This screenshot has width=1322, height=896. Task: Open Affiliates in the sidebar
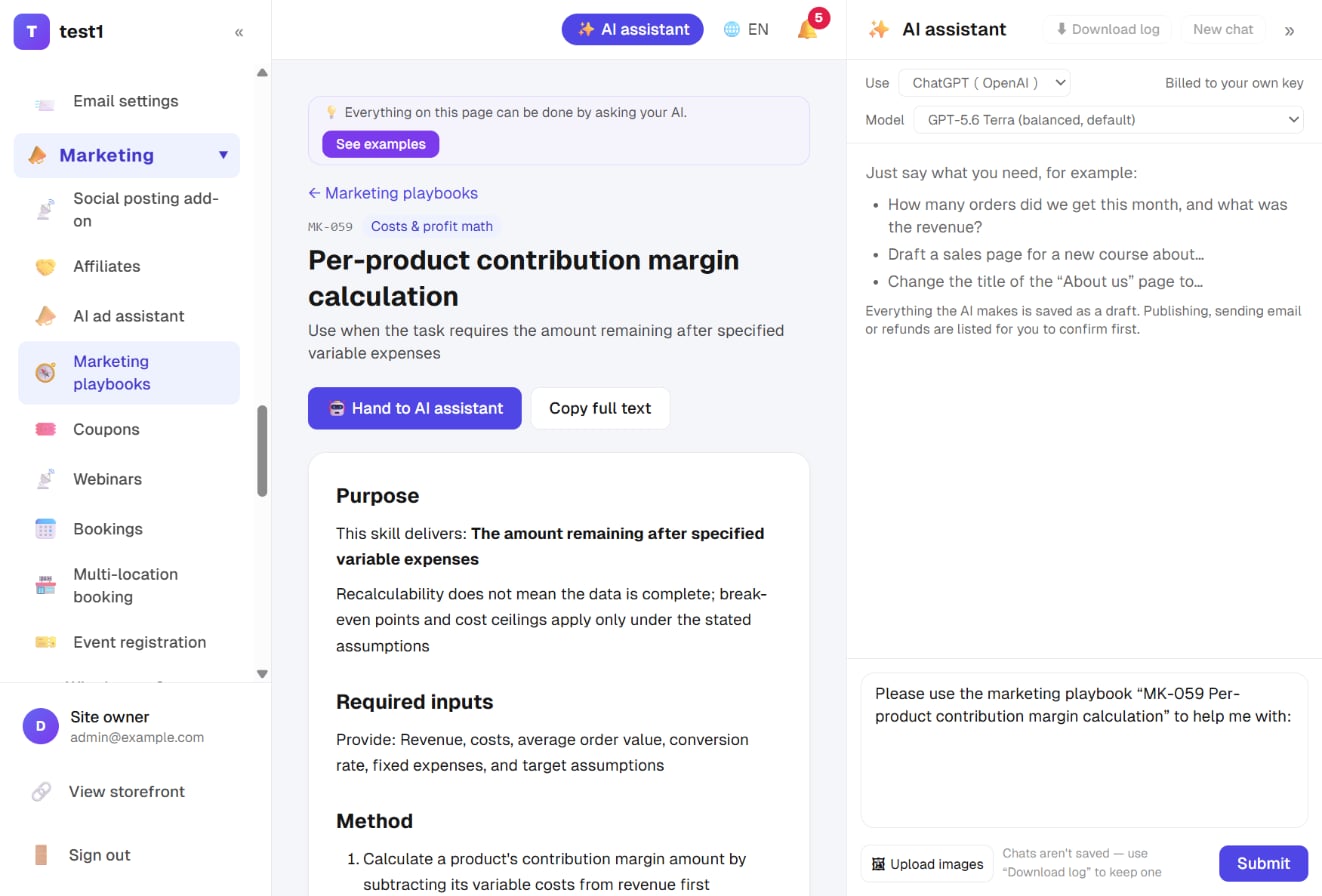129,267
